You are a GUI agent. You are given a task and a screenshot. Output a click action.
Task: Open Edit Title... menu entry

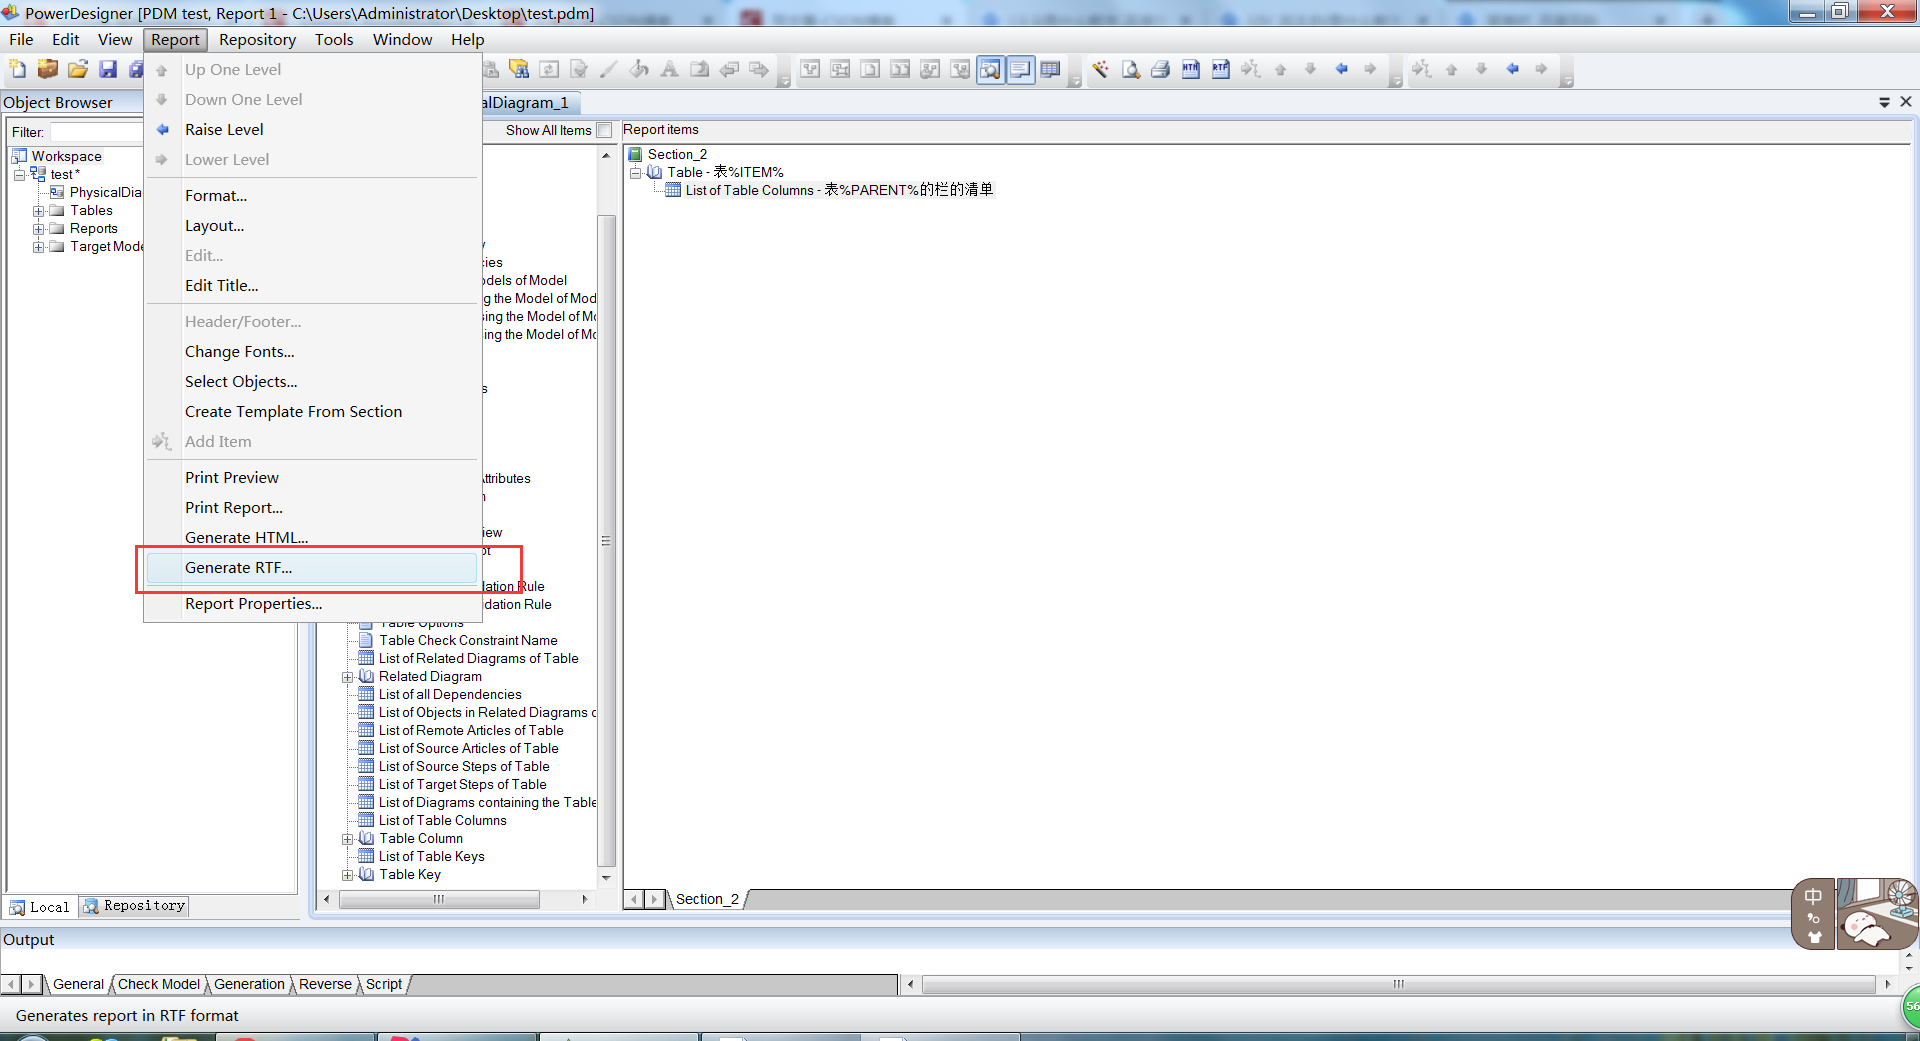click(x=312, y=285)
